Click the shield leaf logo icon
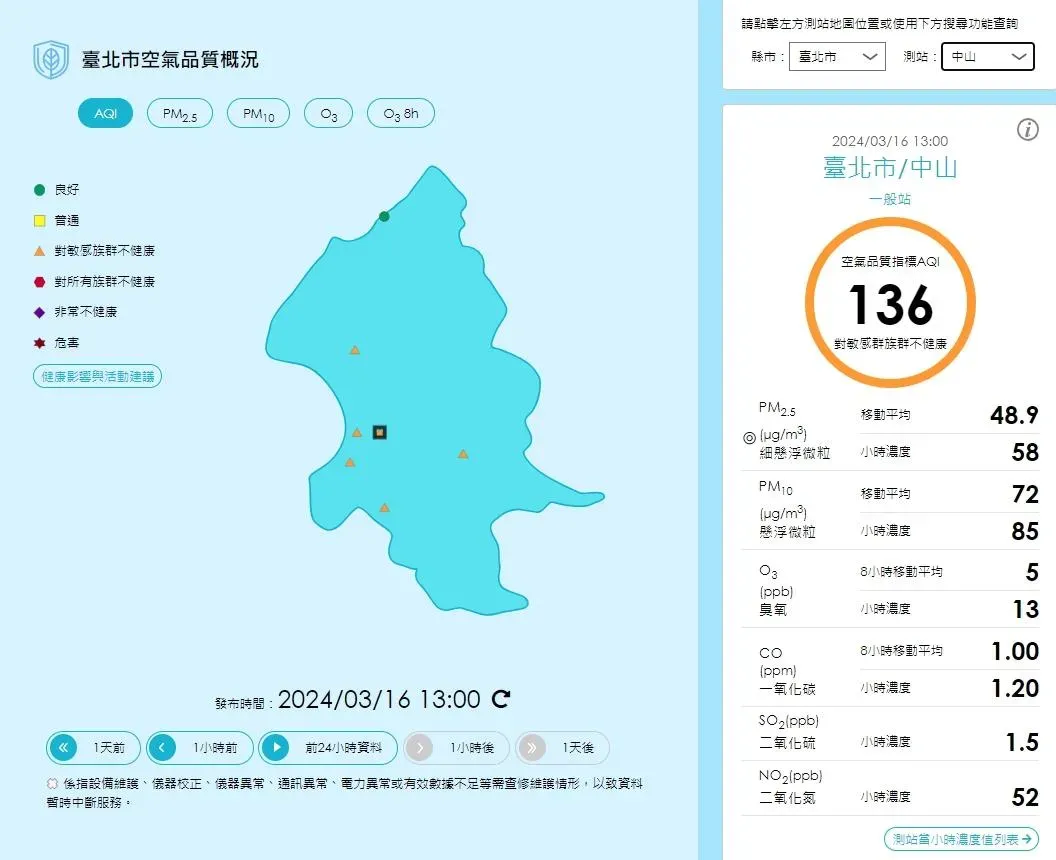Image resolution: width=1056 pixels, height=860 pixels. tap(51, 59)
